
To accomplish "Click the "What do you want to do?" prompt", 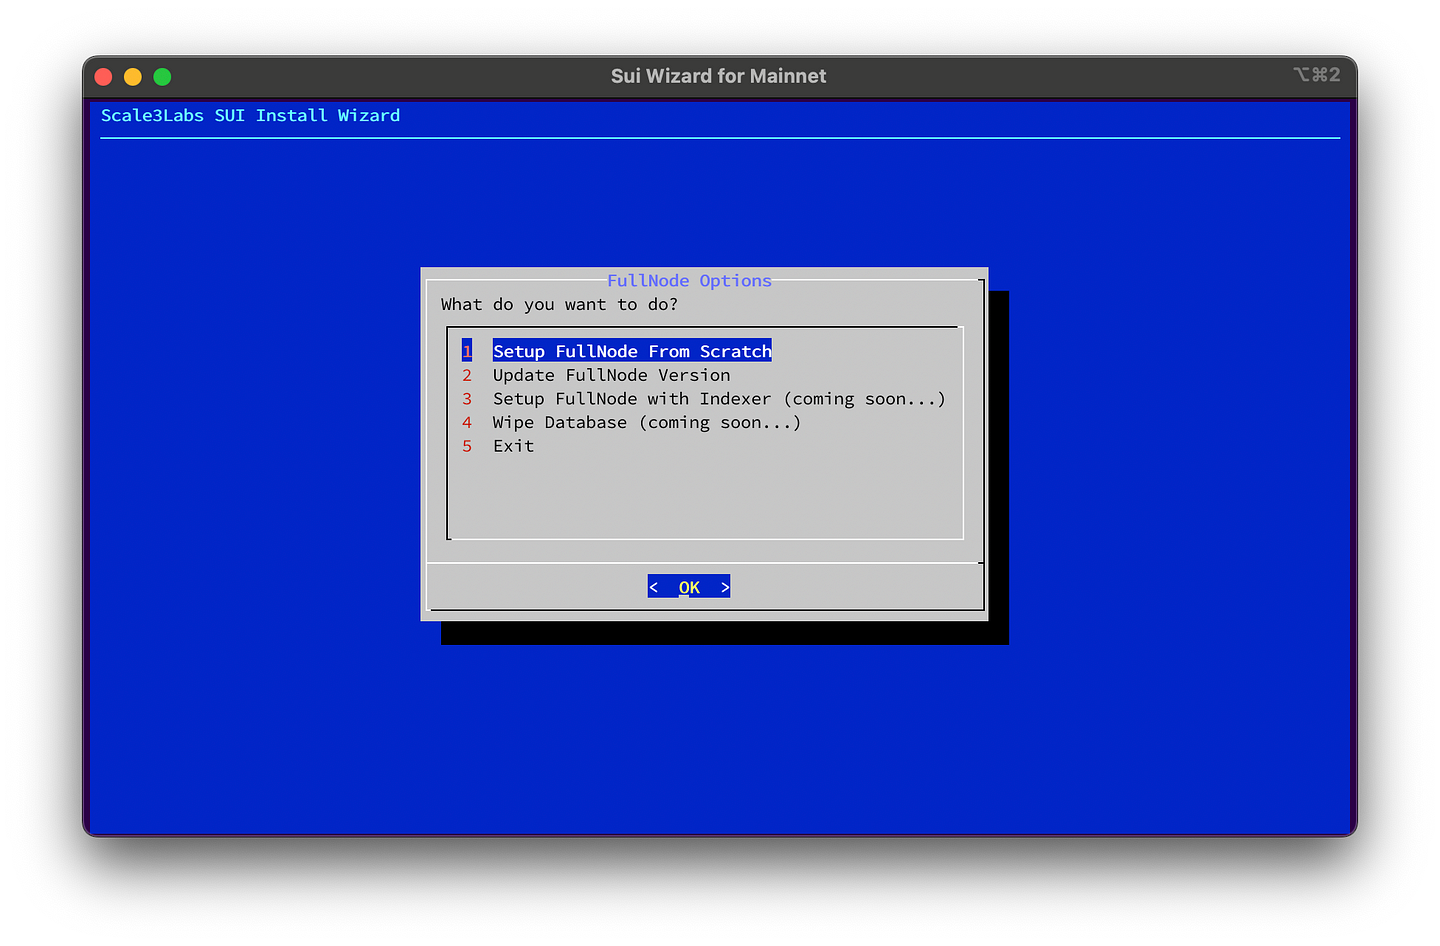I will pos(562,304).
